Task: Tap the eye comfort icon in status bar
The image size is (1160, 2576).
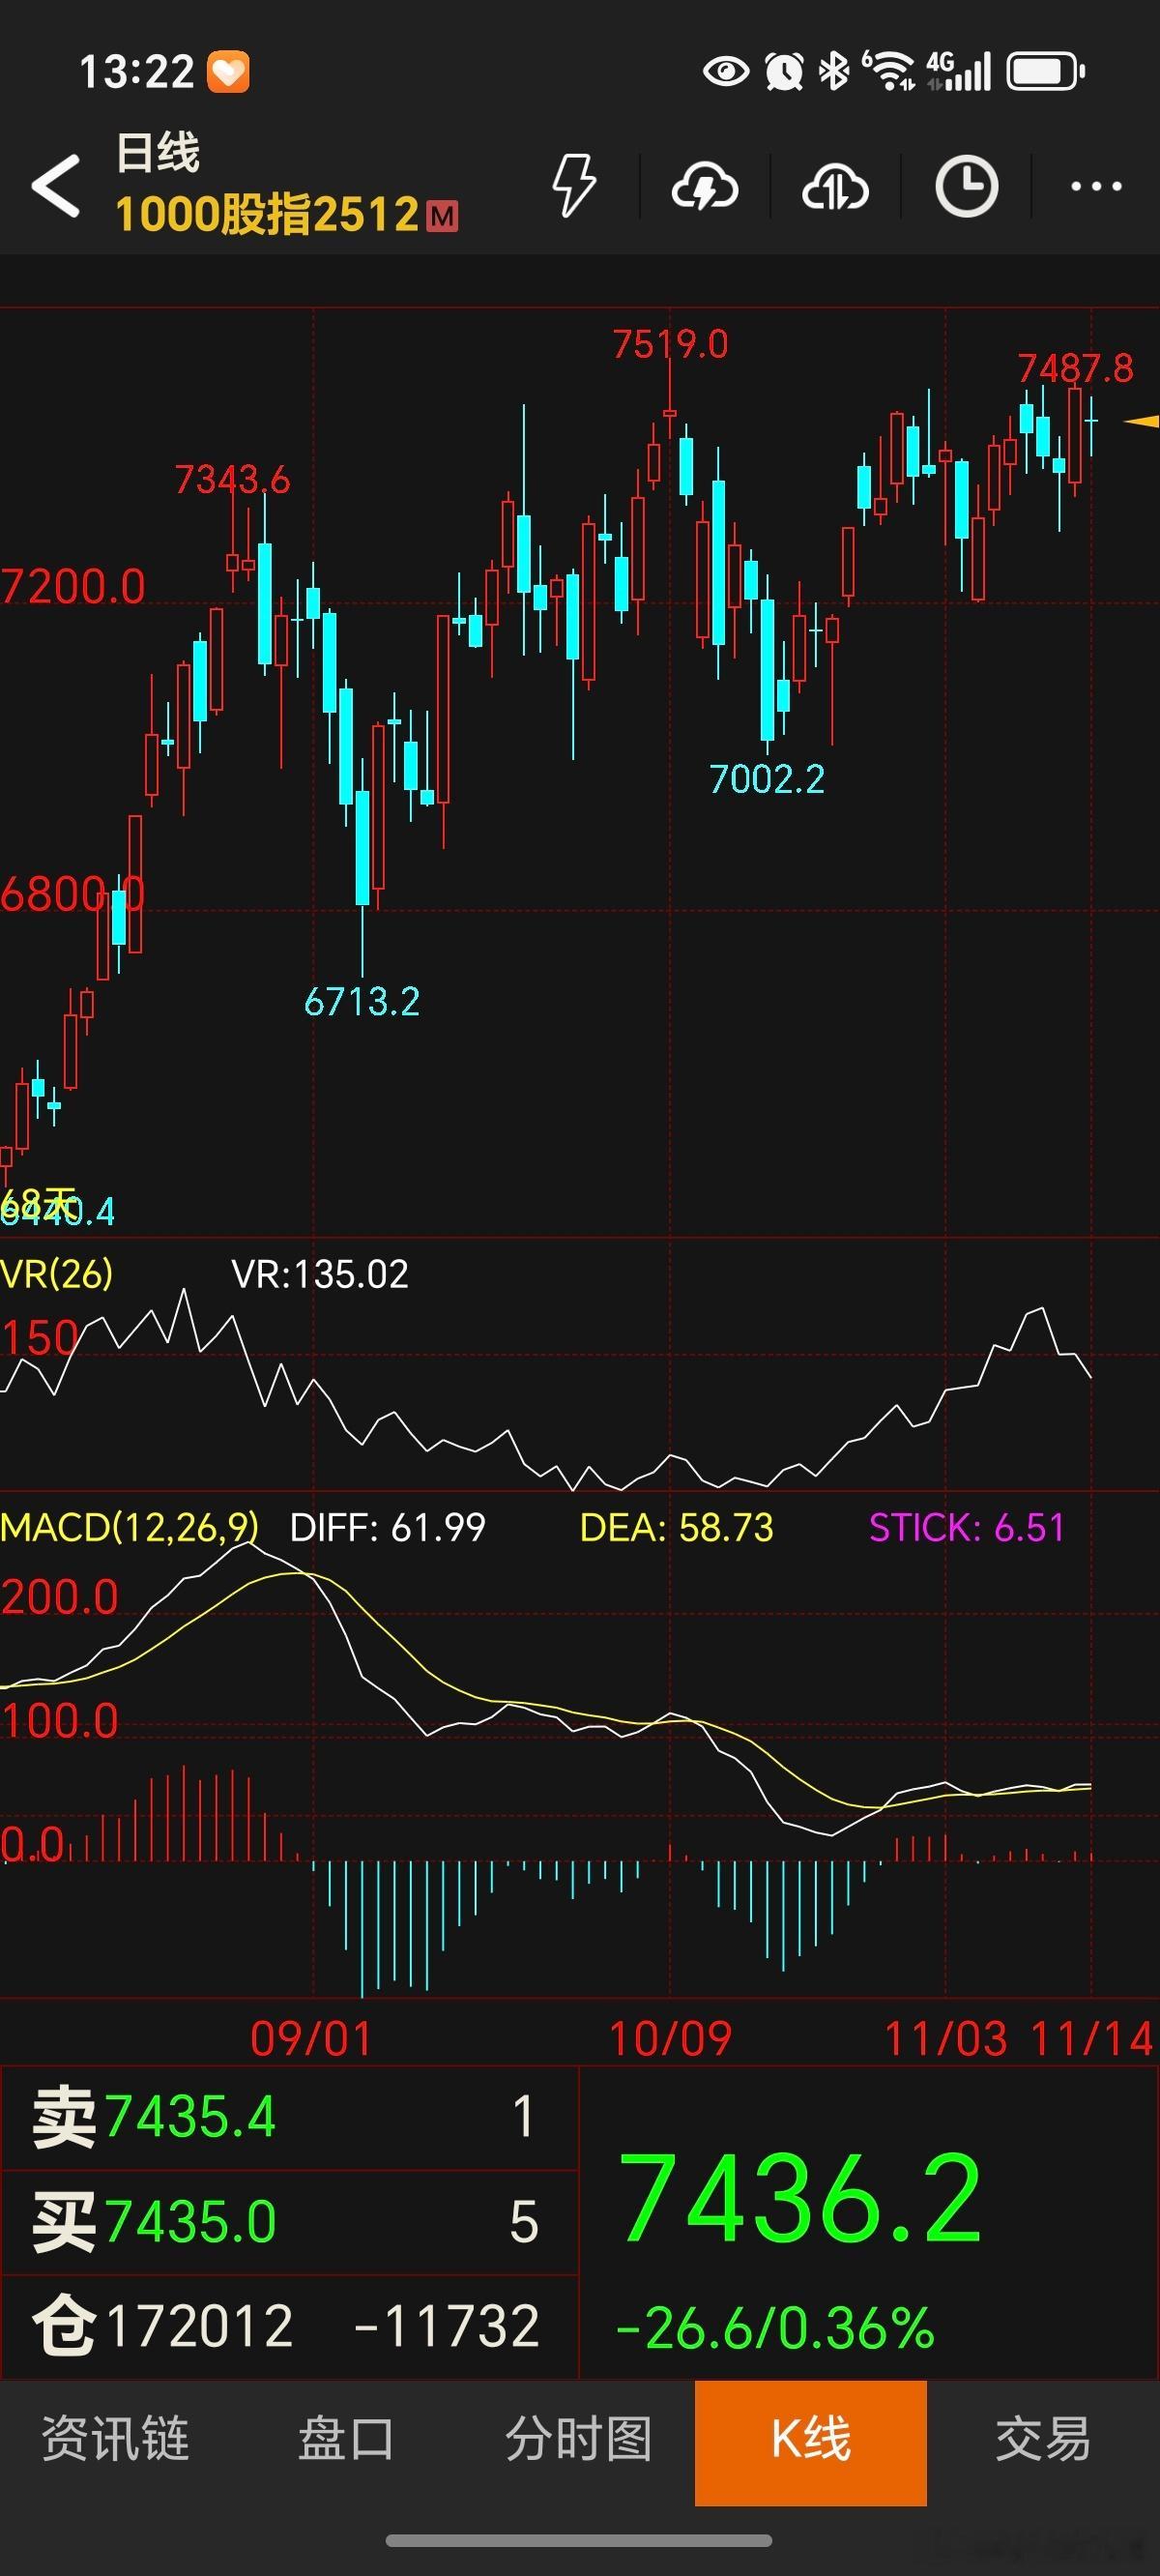Action: pyautogui.click(x=726, y=72)
